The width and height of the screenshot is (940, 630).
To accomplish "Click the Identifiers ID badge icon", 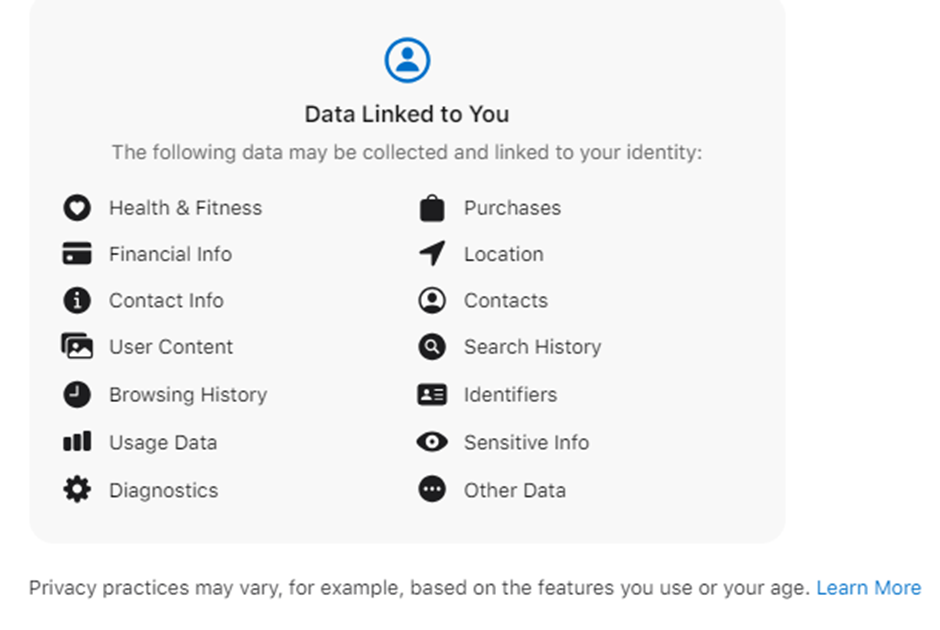I will [x=431, y=394].
